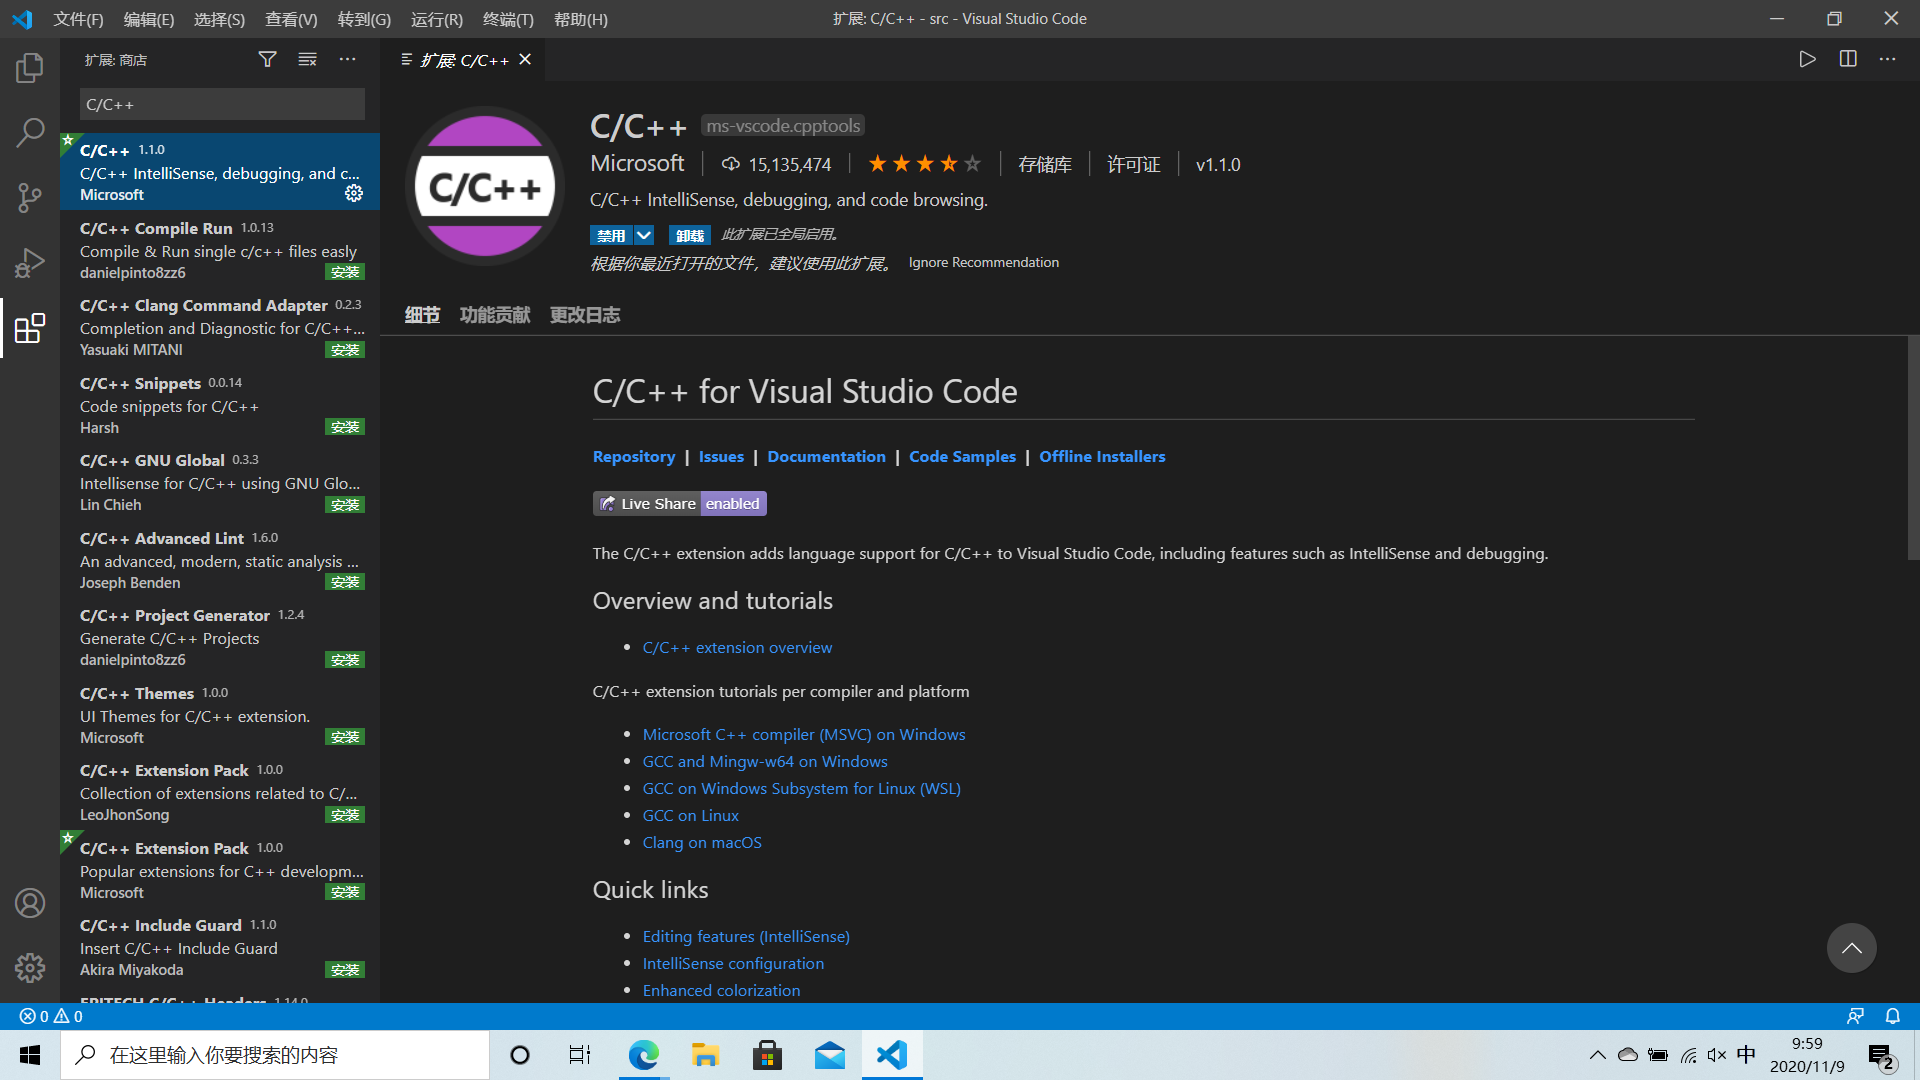Open the extensions panel more actions menu
Screen dimensions: 1920x1080
coord(347,60)
